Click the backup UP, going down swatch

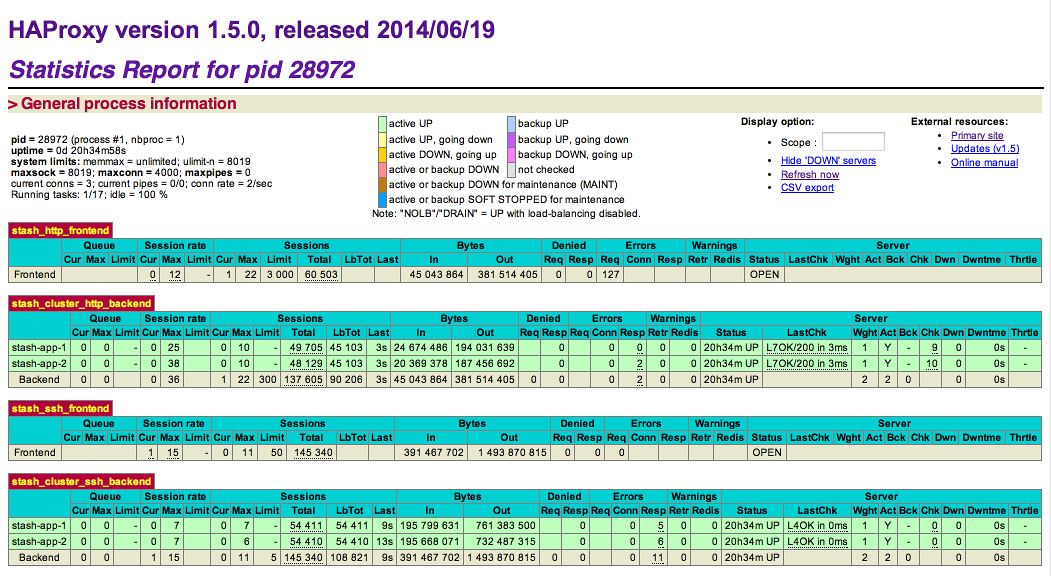[511, 139]
